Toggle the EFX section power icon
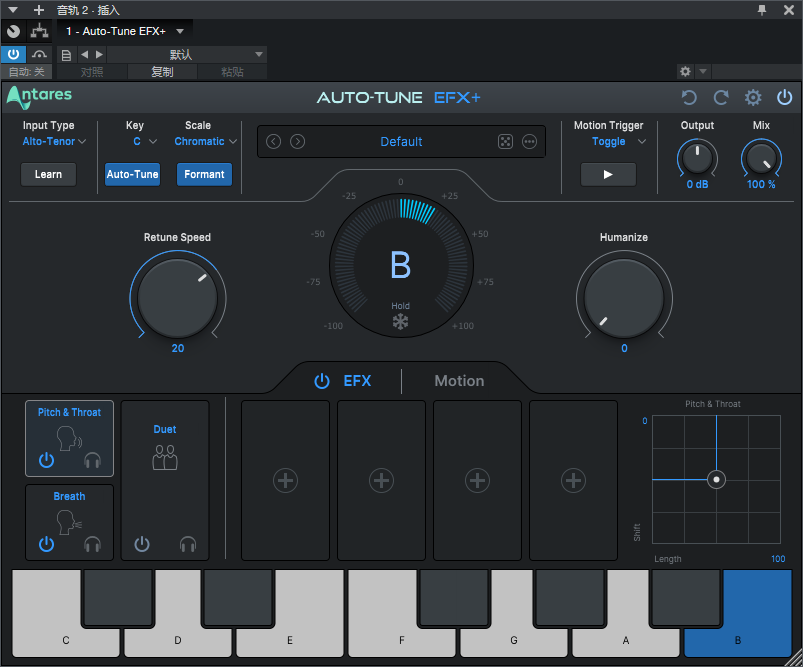Image resolution: width=803 pixels, height=667 pixels. [322, 381]
